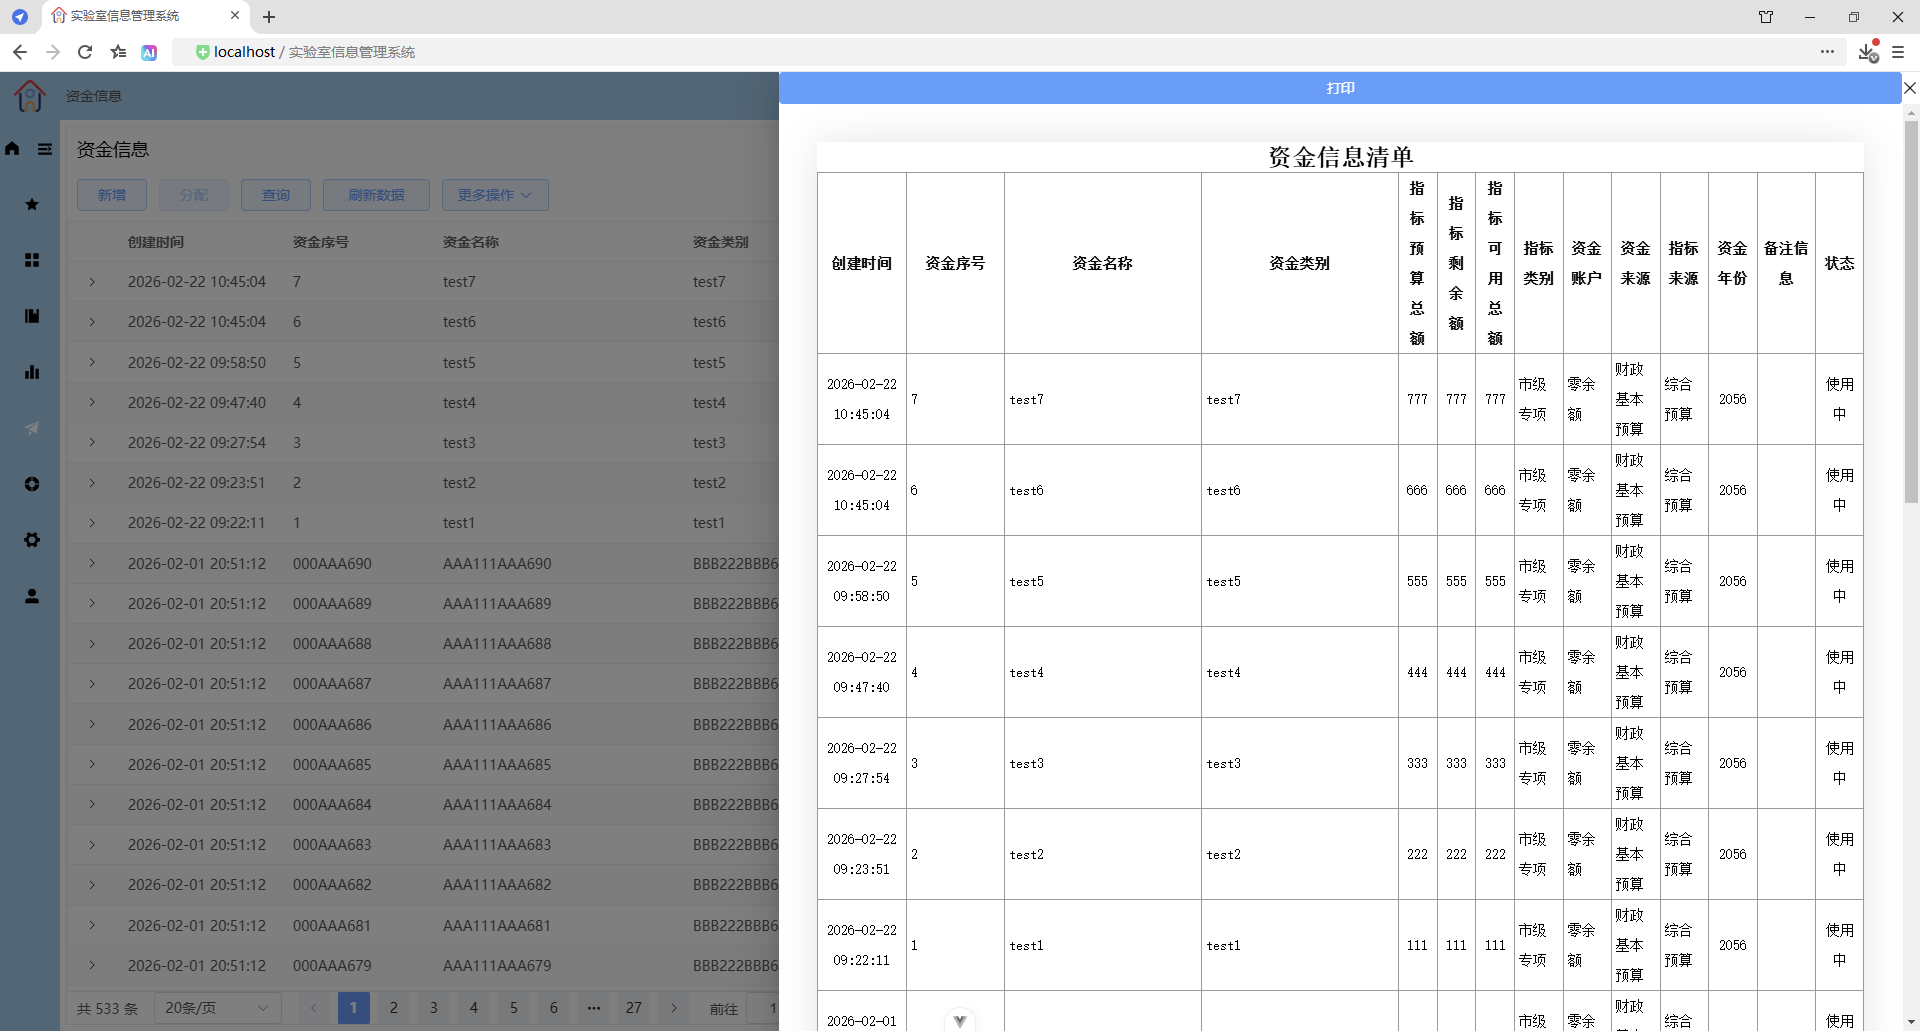1920x1031 pixels.
Task: Click the house logo in the header
Action: pyautogui.click(x=30, y=96)
